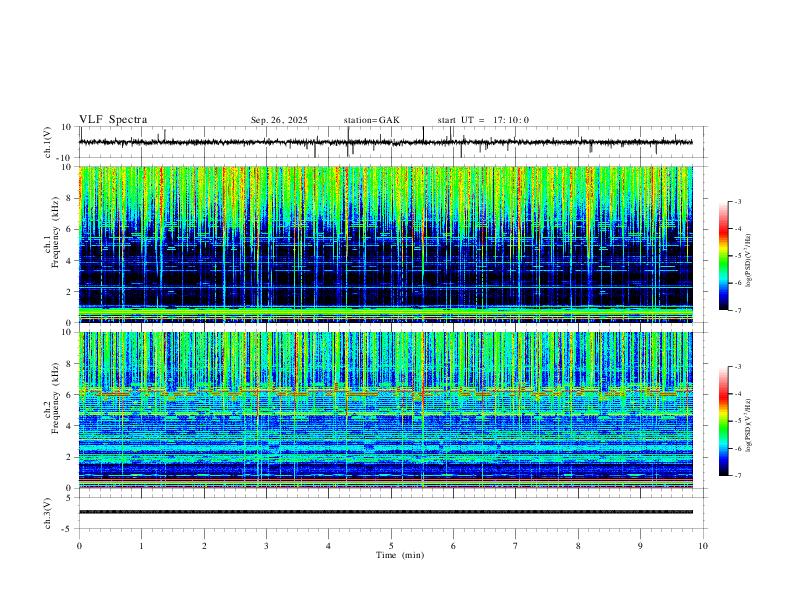This screenshot has width=792, height=612.
Task: Click the orange 6 kHz band in ch.2 spectrogram
Action: click(x=385, y=392)
